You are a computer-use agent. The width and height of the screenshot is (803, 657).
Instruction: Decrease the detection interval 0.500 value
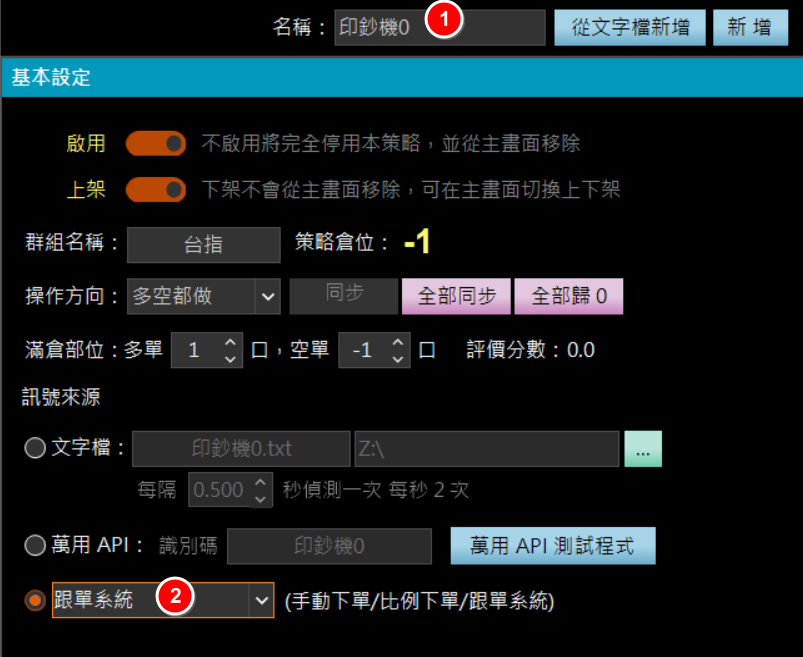(261, 499)
